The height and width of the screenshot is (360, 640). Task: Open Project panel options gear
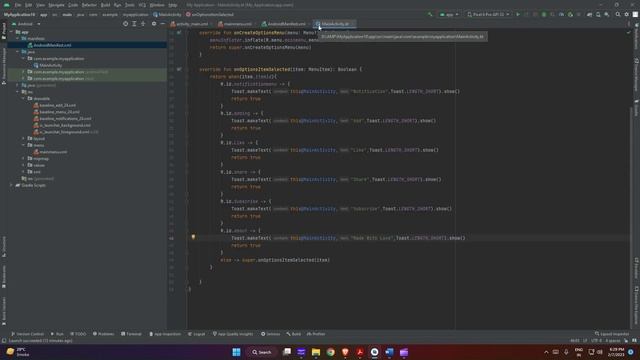tap(154, 24)
